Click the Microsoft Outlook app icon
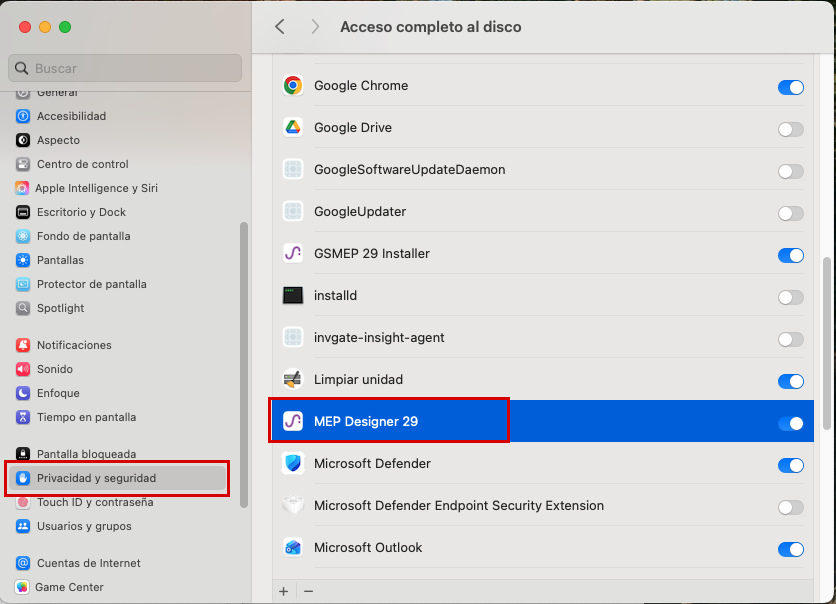The height and width of the screenshot is (604, 836). tap(293, 548)
